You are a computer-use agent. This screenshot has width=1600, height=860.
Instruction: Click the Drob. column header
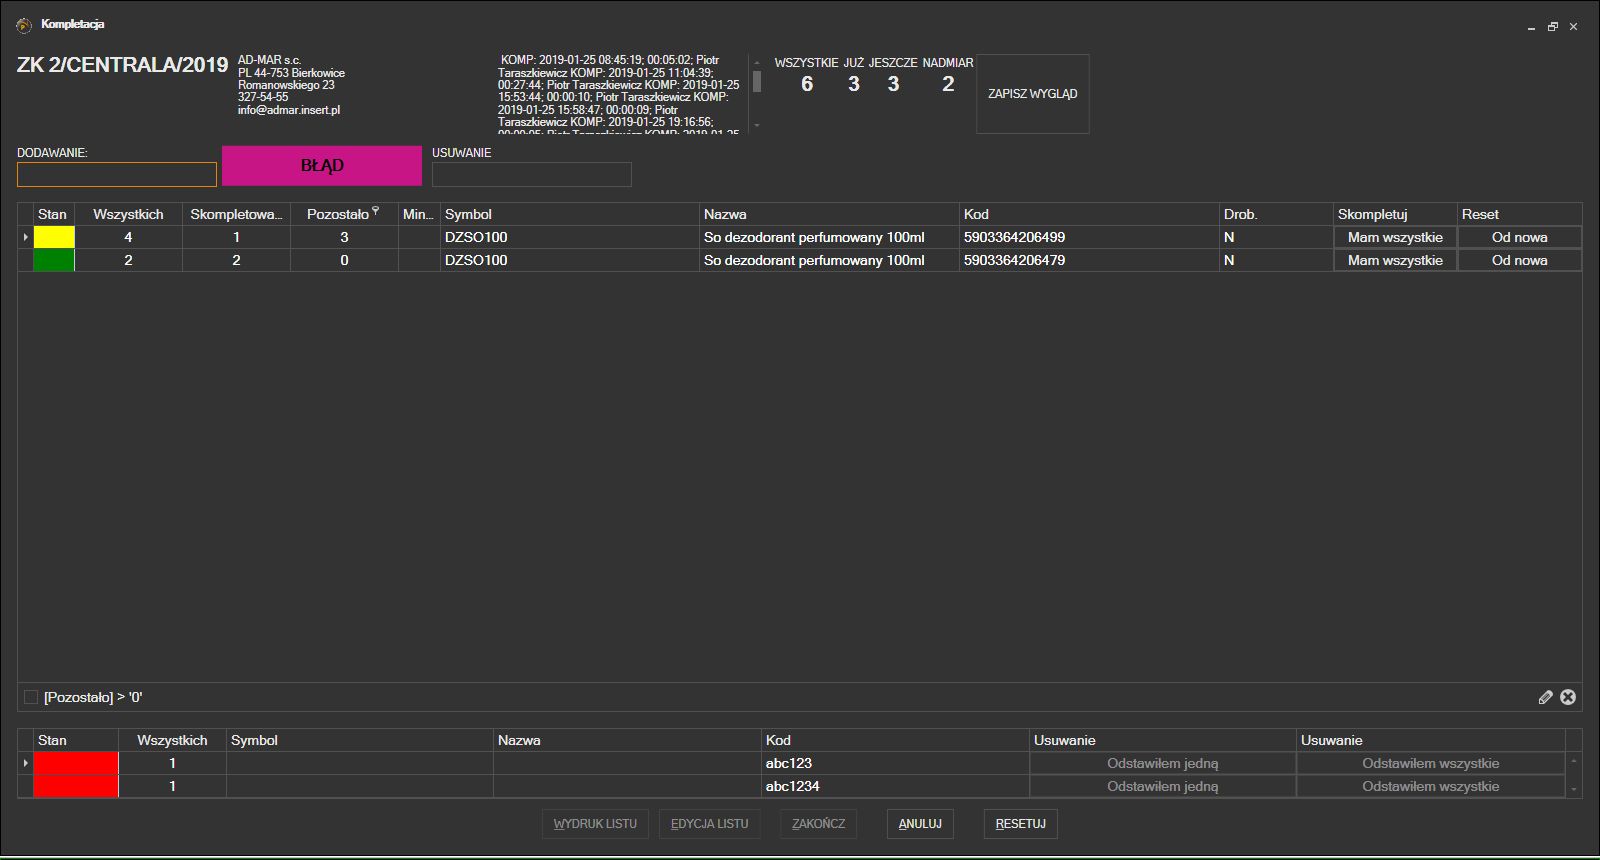coord(1276,214)
